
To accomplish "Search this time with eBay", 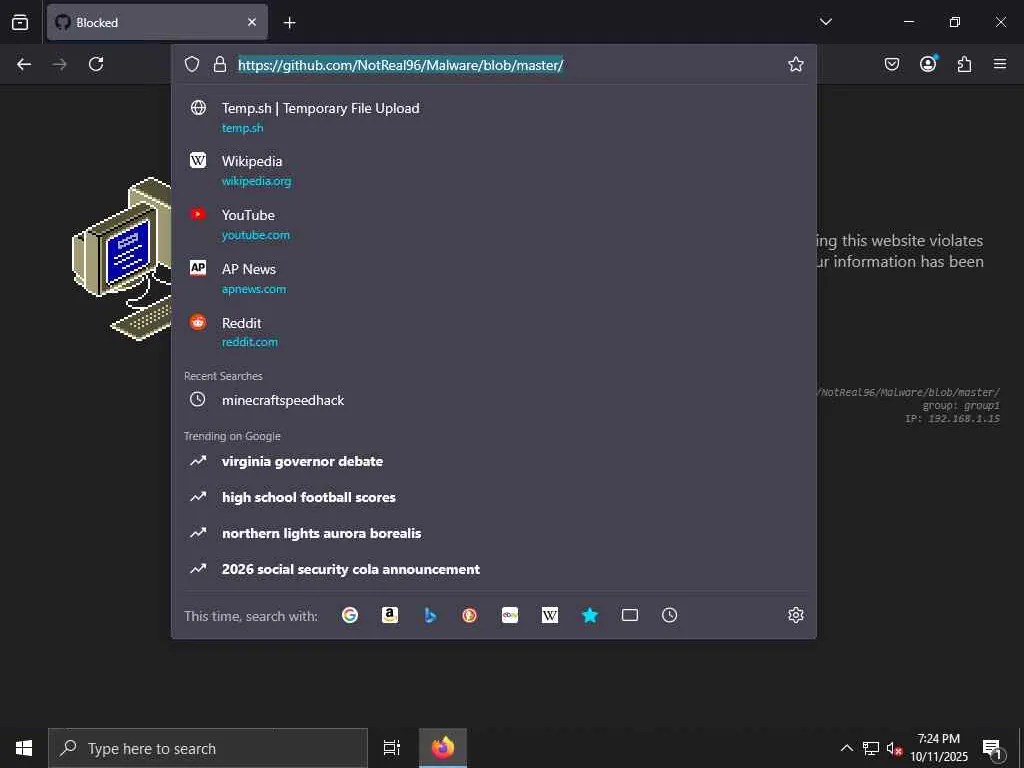I will coord(510,615).
